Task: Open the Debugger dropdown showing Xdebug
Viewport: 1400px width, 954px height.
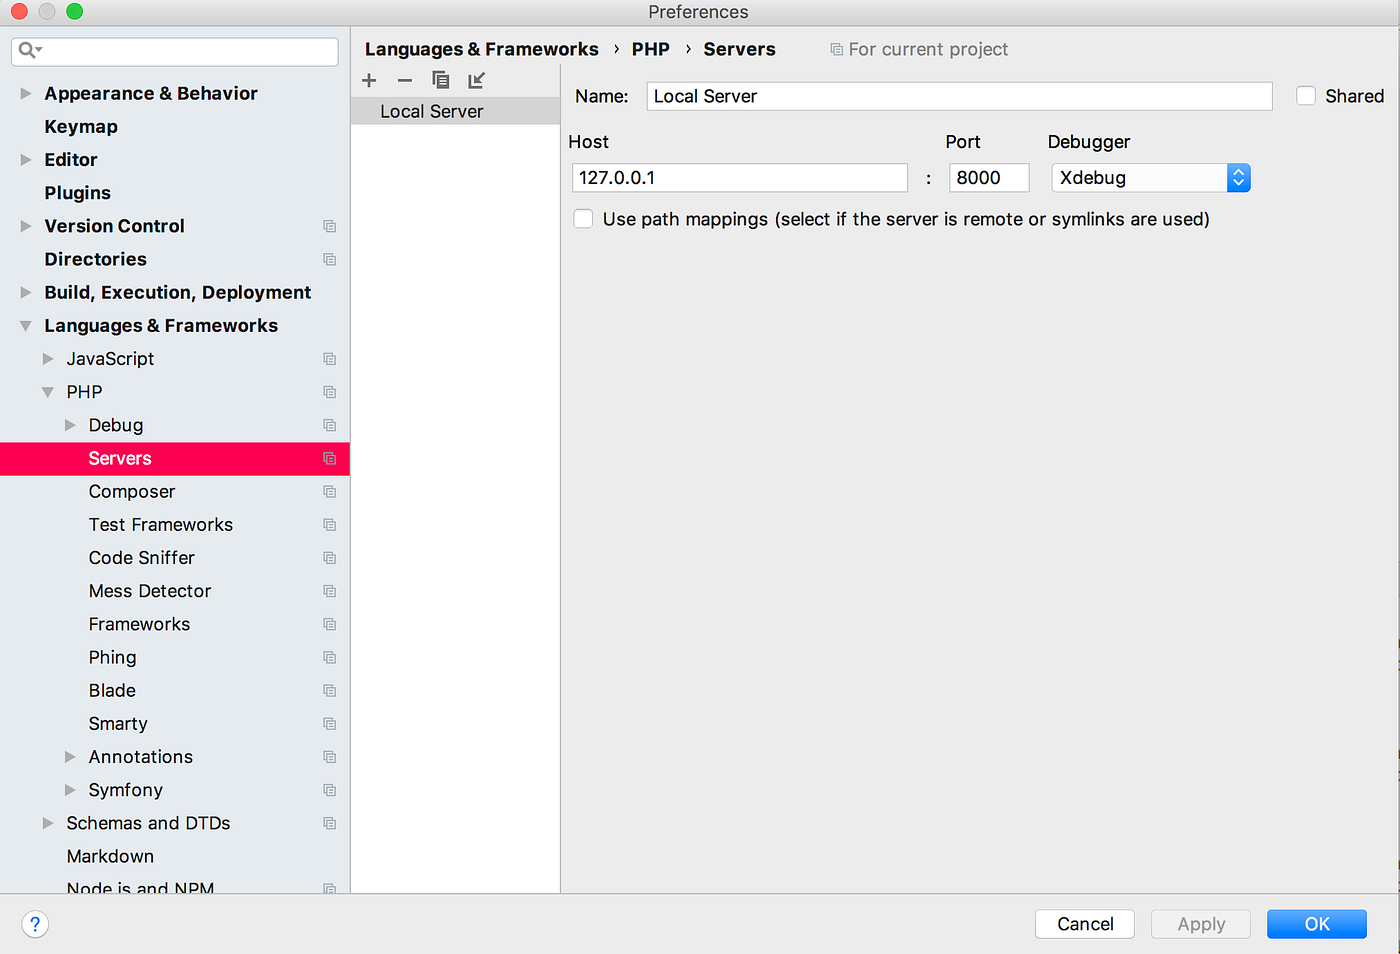Action: [1140, 177]
